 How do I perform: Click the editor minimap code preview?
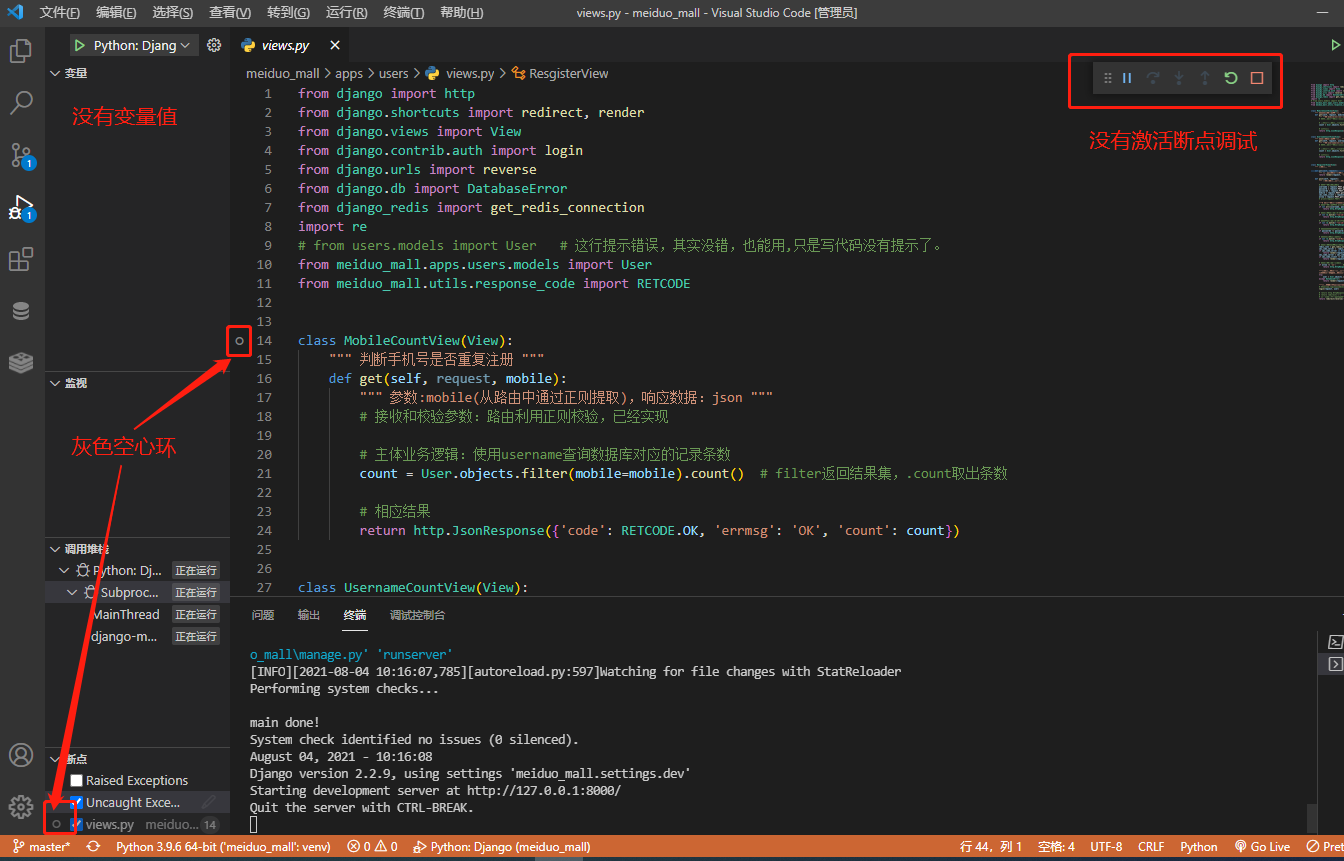(1326, 190)
